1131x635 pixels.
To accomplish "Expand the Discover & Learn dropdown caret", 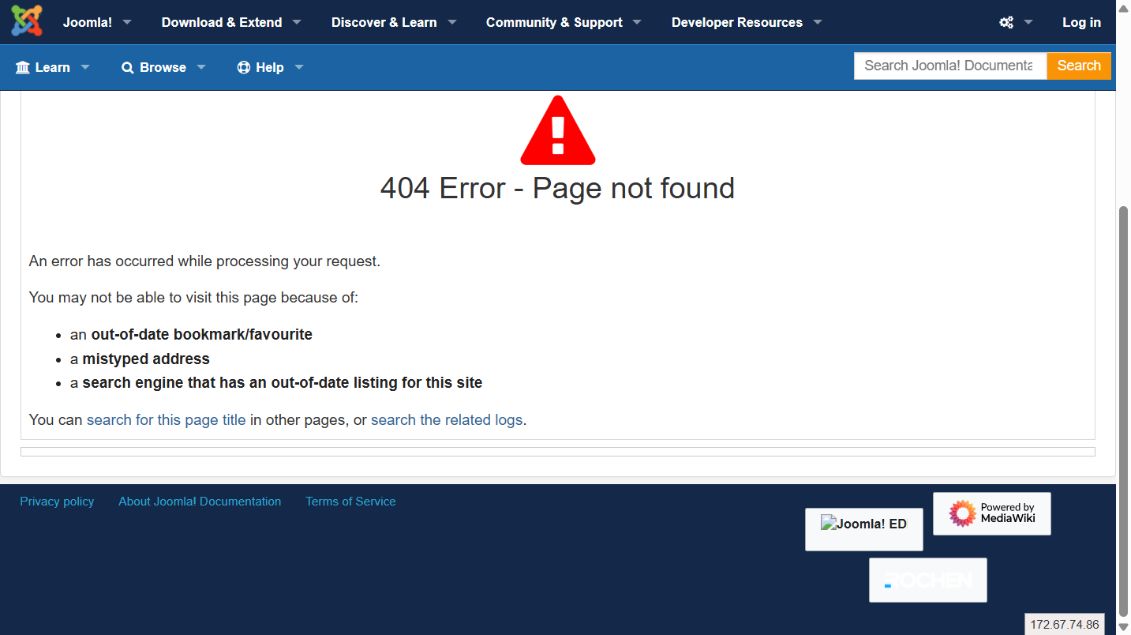I will tap(452, 22).
